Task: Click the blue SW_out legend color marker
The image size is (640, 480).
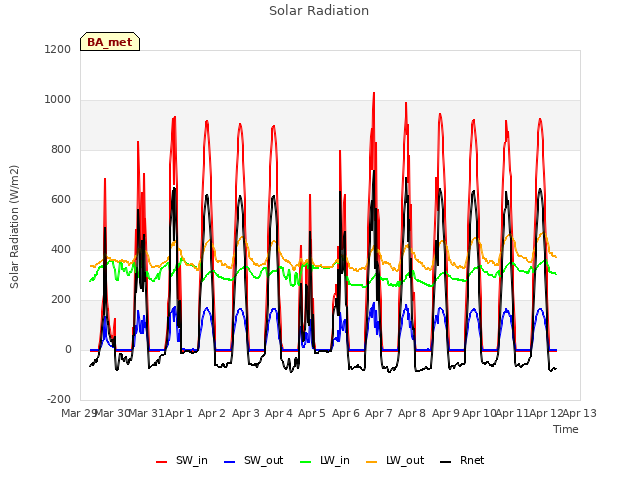Action: (230, 462)
